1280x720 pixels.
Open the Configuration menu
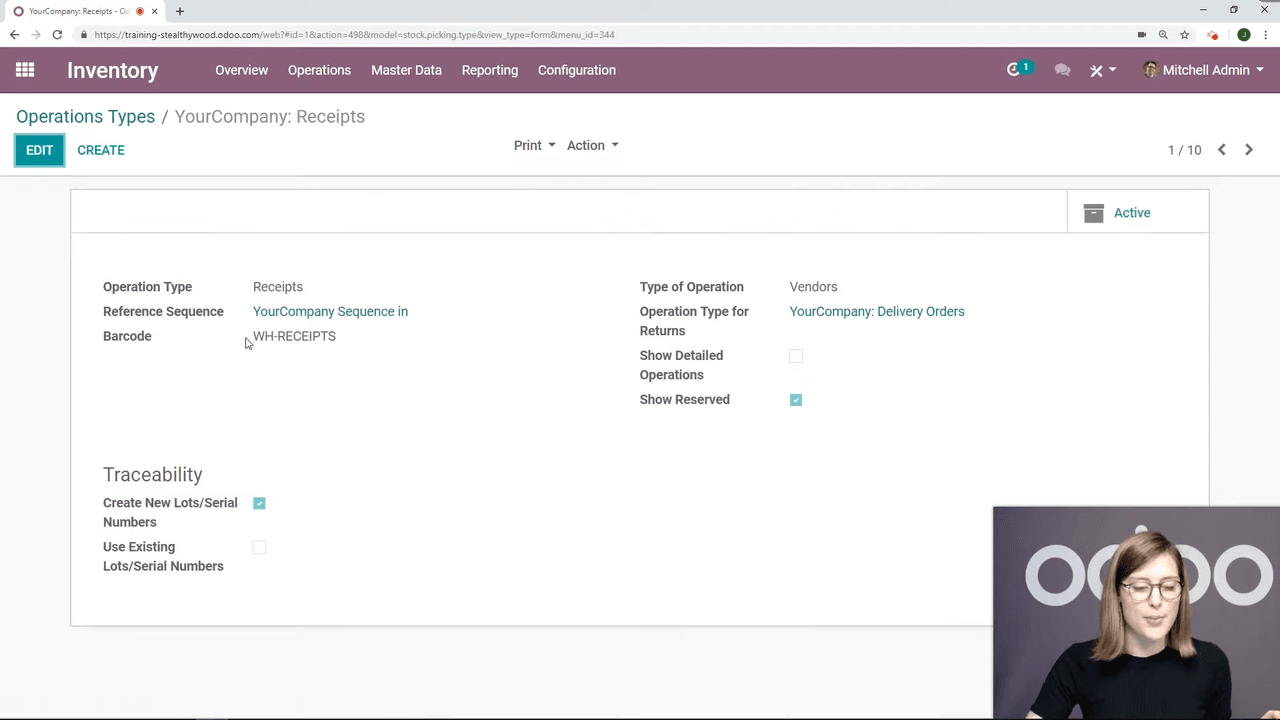pyautogui.click(x=576, y=70)
